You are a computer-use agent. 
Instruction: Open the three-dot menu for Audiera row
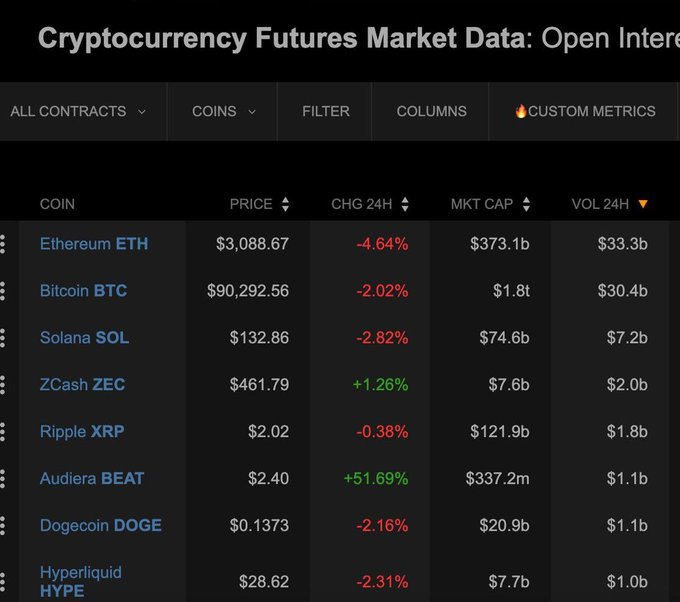coord(3,479)
